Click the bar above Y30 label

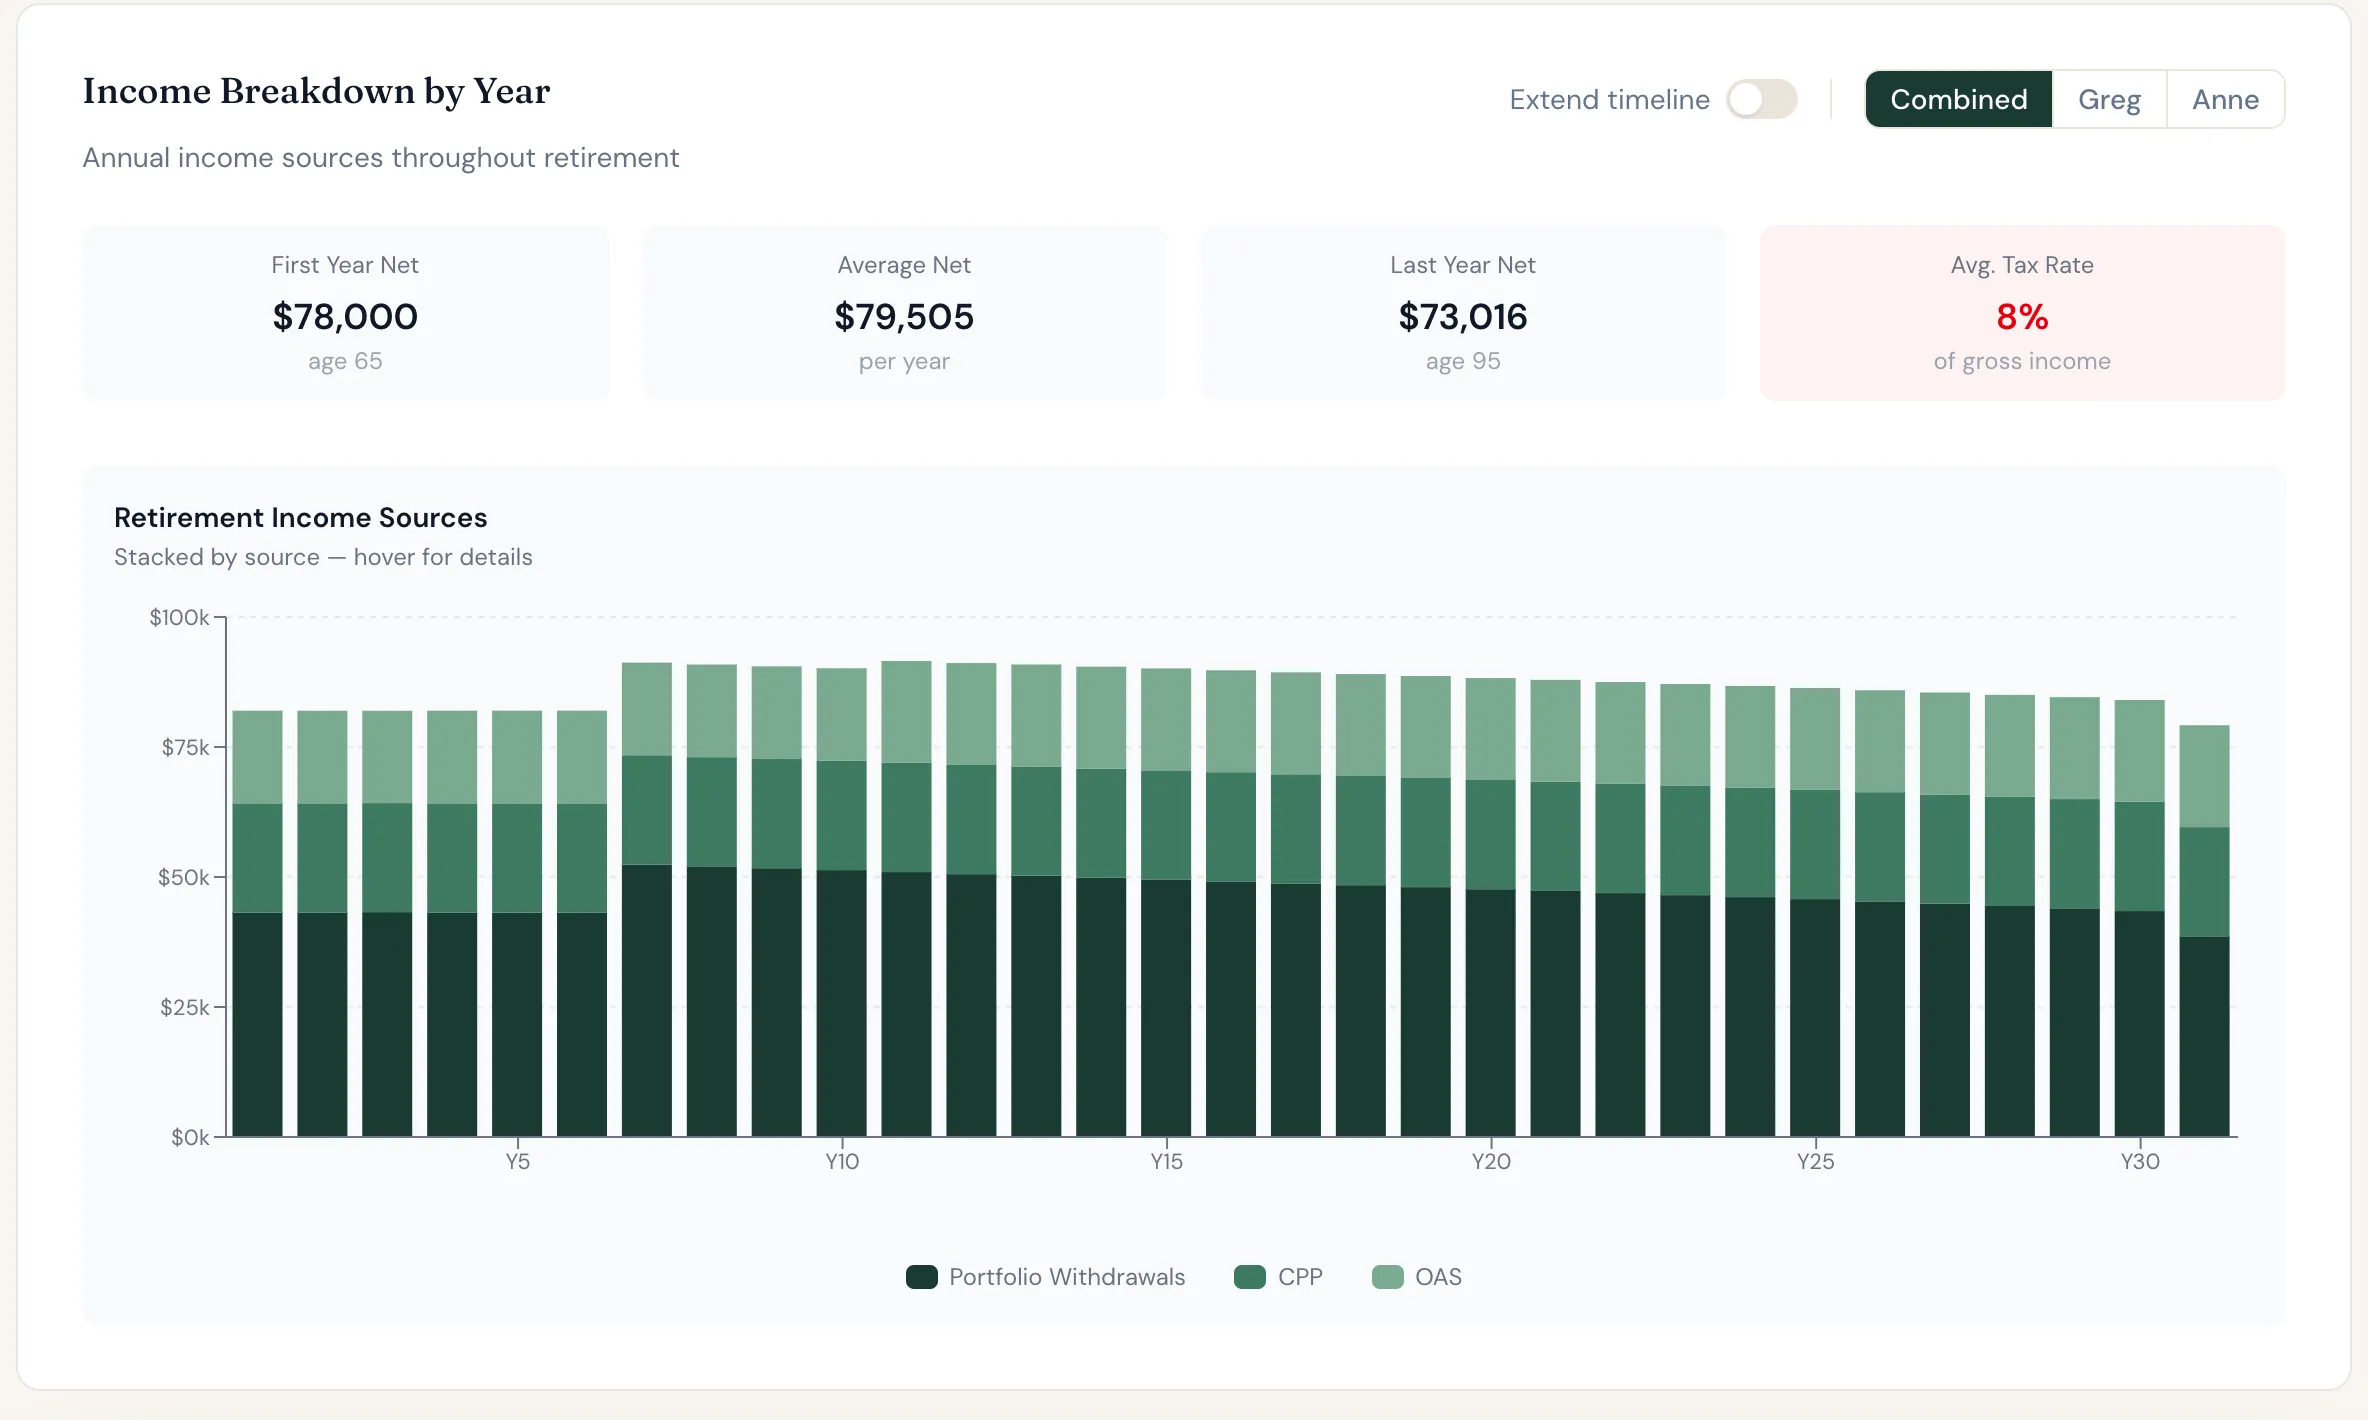(x=2140, y=918)
